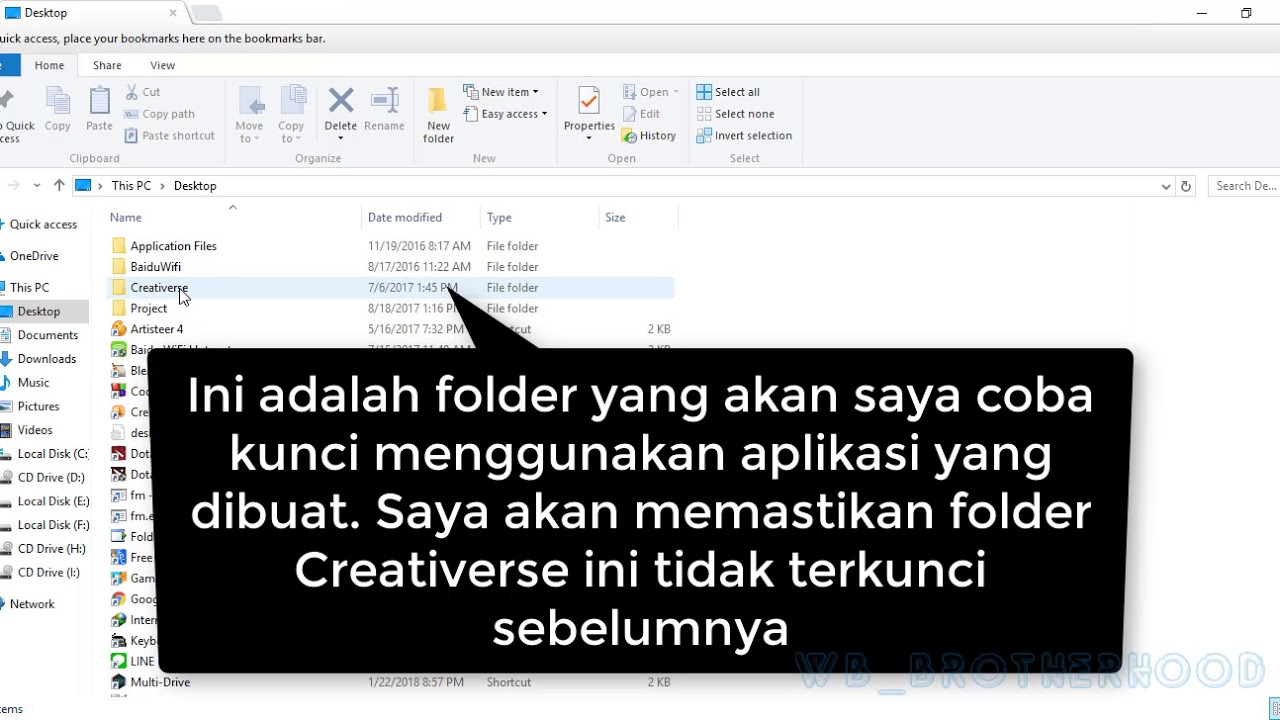Select the BaiduWifi folder

coord(155,267)
